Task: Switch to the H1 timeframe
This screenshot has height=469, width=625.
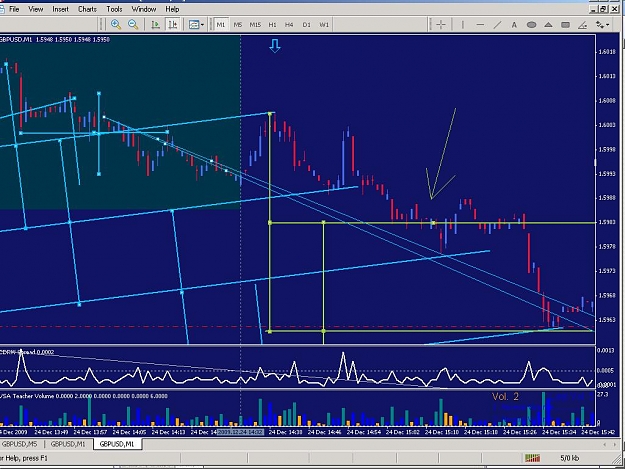Action: point(273,25)
